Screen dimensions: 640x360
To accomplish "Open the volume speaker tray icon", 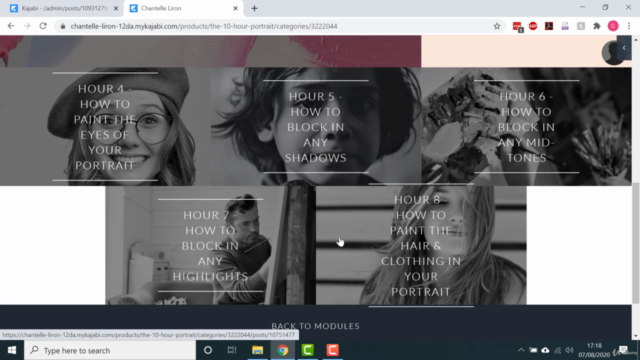I will (569, 350).
